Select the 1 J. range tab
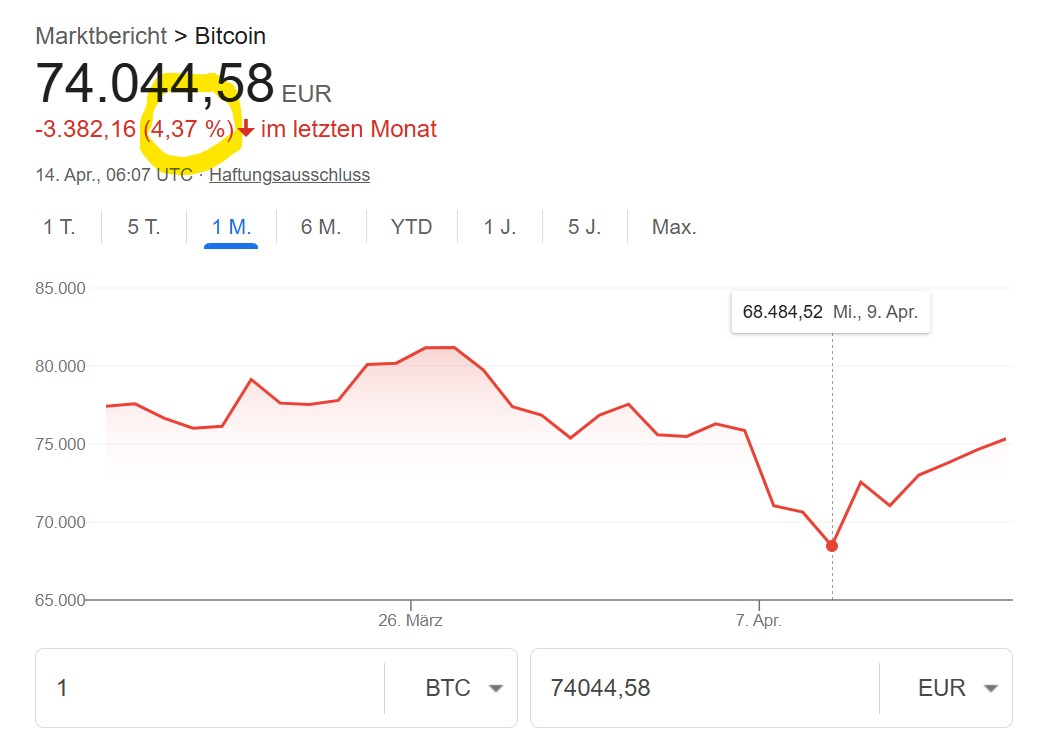 click(x=500, y=227)
